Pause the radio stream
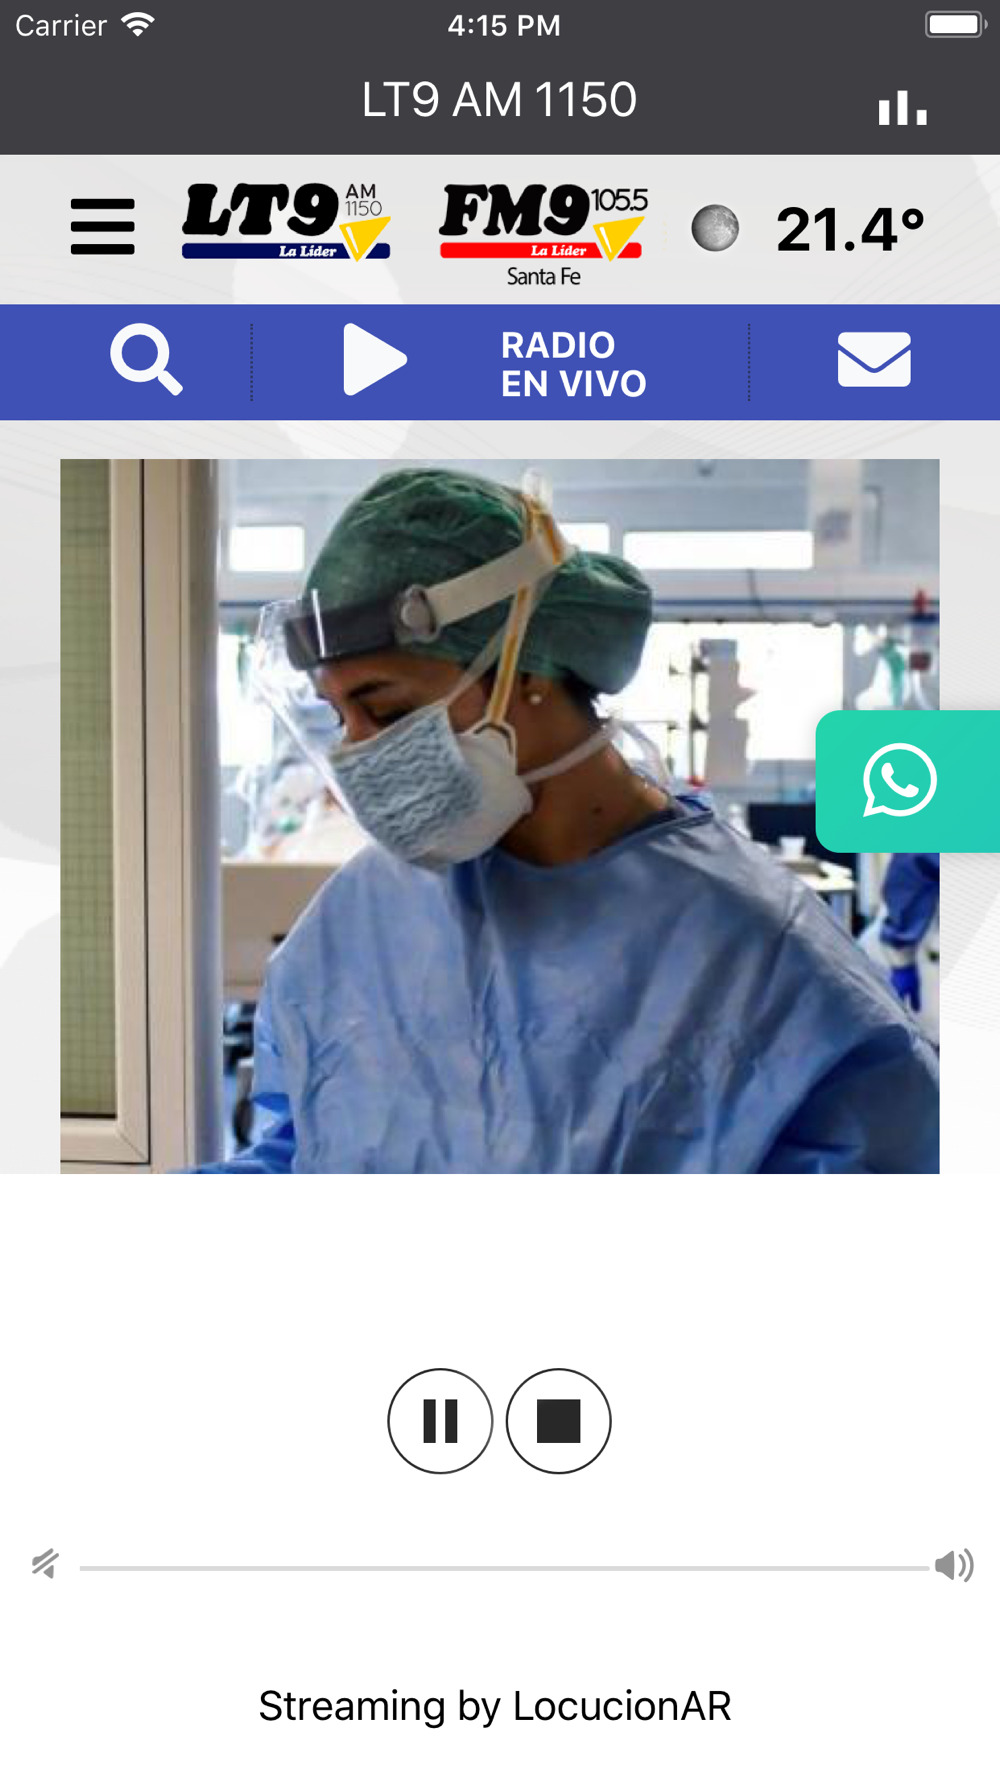Screen dimensions: 1000x1778 click(x=440, y=1420)
